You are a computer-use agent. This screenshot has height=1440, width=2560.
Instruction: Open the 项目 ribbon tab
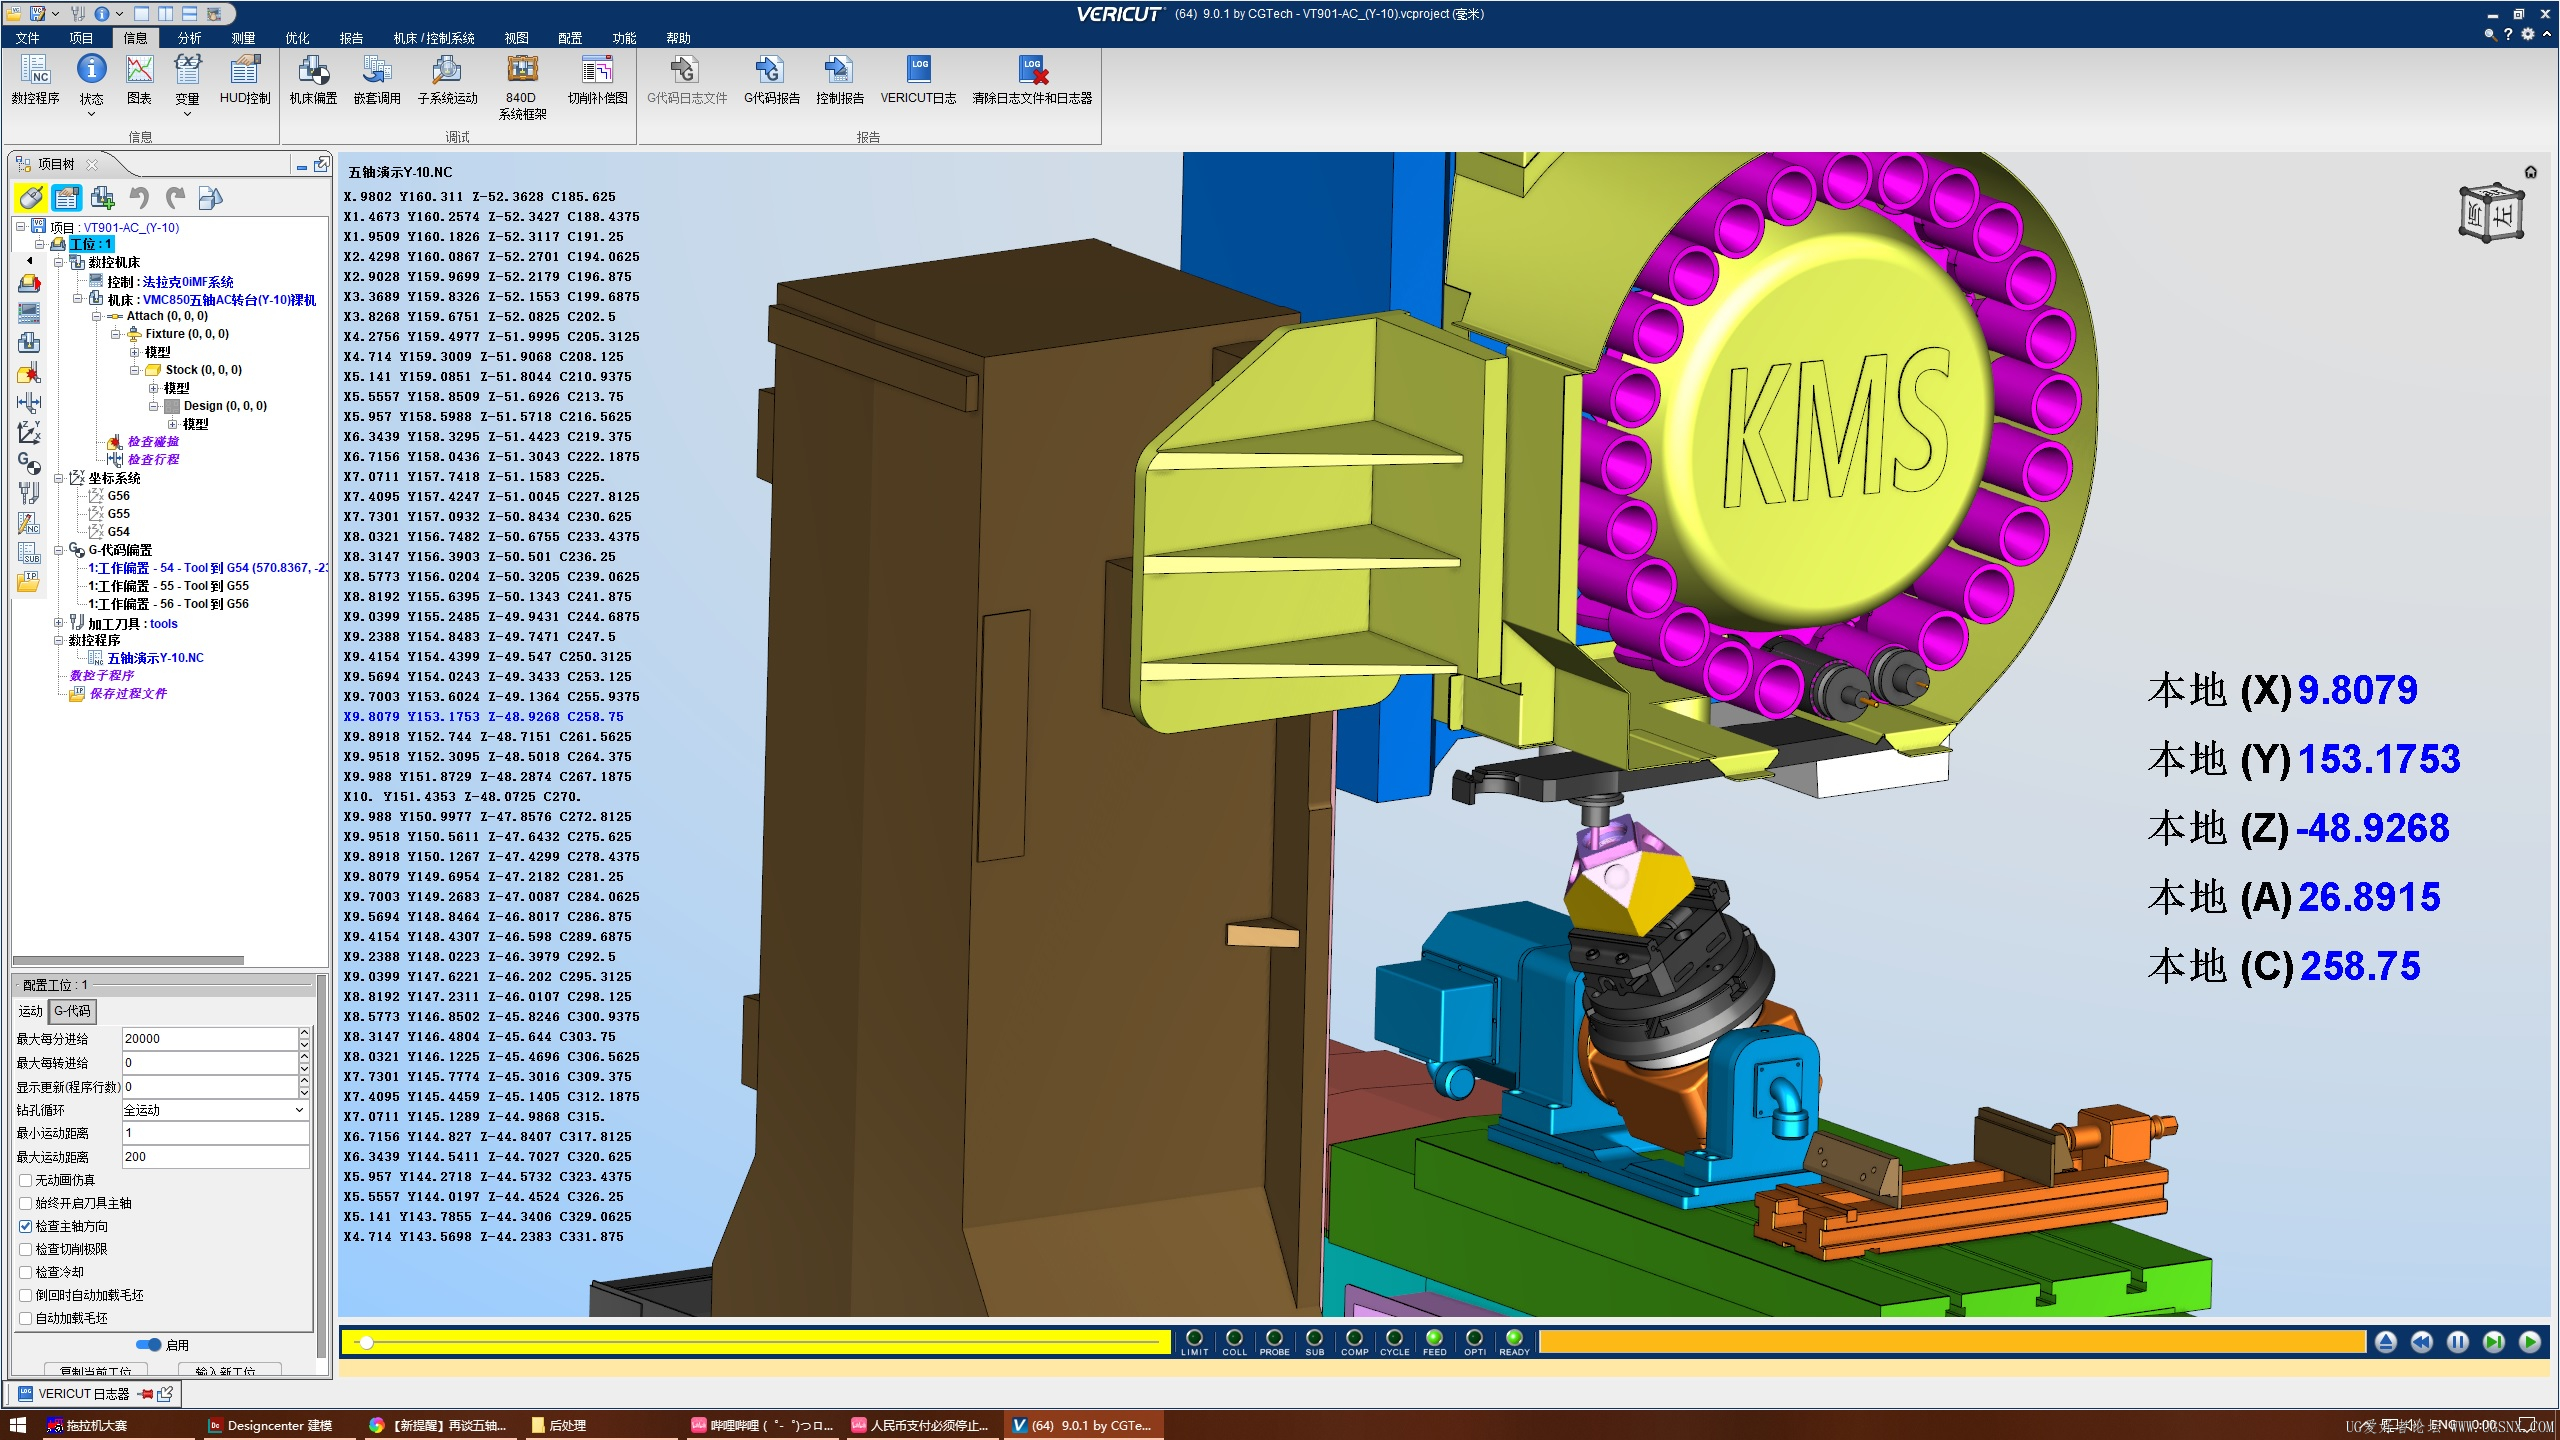pyautogui.click(x=81, y=38)
